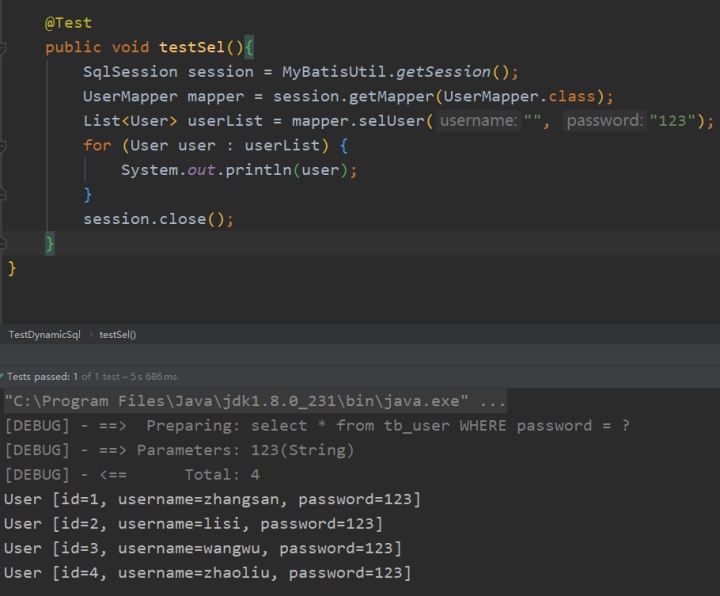The image size is (720, 596).
Task: Collapse the testSel method fold marker
Action: click(2, 47)
